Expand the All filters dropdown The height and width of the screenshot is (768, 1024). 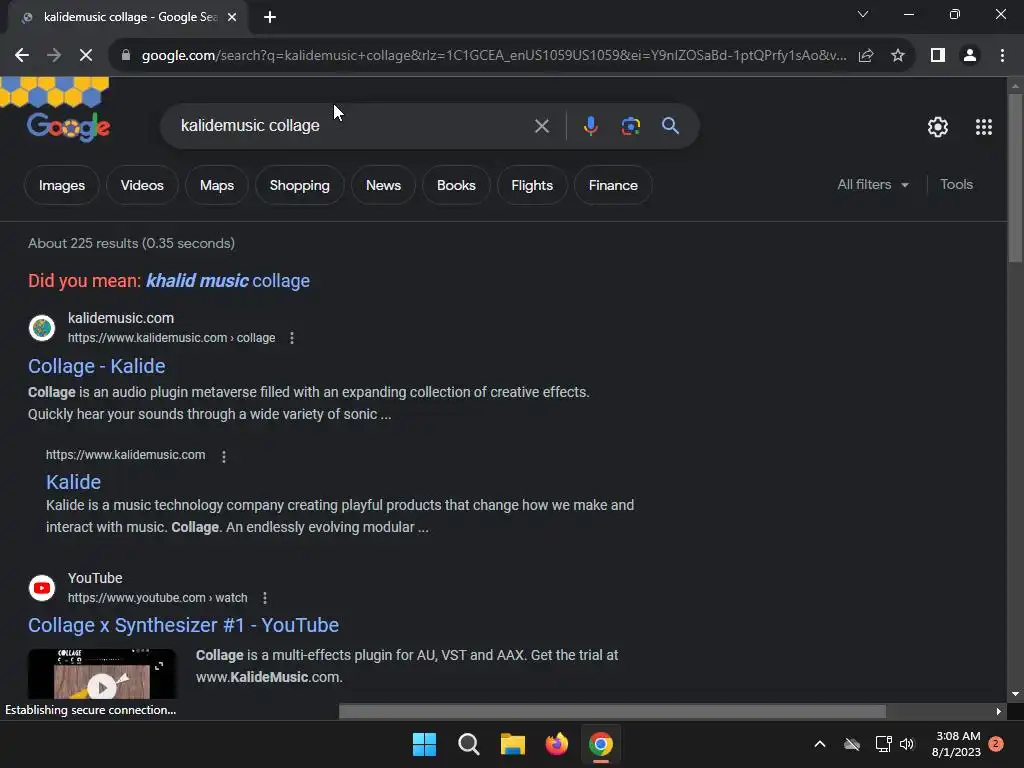click(x=873, y=185)
